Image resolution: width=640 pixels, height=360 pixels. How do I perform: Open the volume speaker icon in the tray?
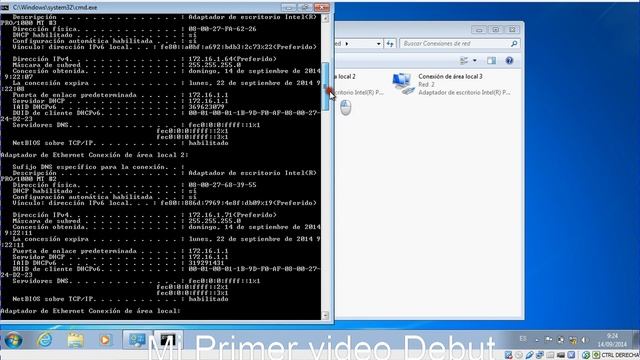[x=584, y=339]
